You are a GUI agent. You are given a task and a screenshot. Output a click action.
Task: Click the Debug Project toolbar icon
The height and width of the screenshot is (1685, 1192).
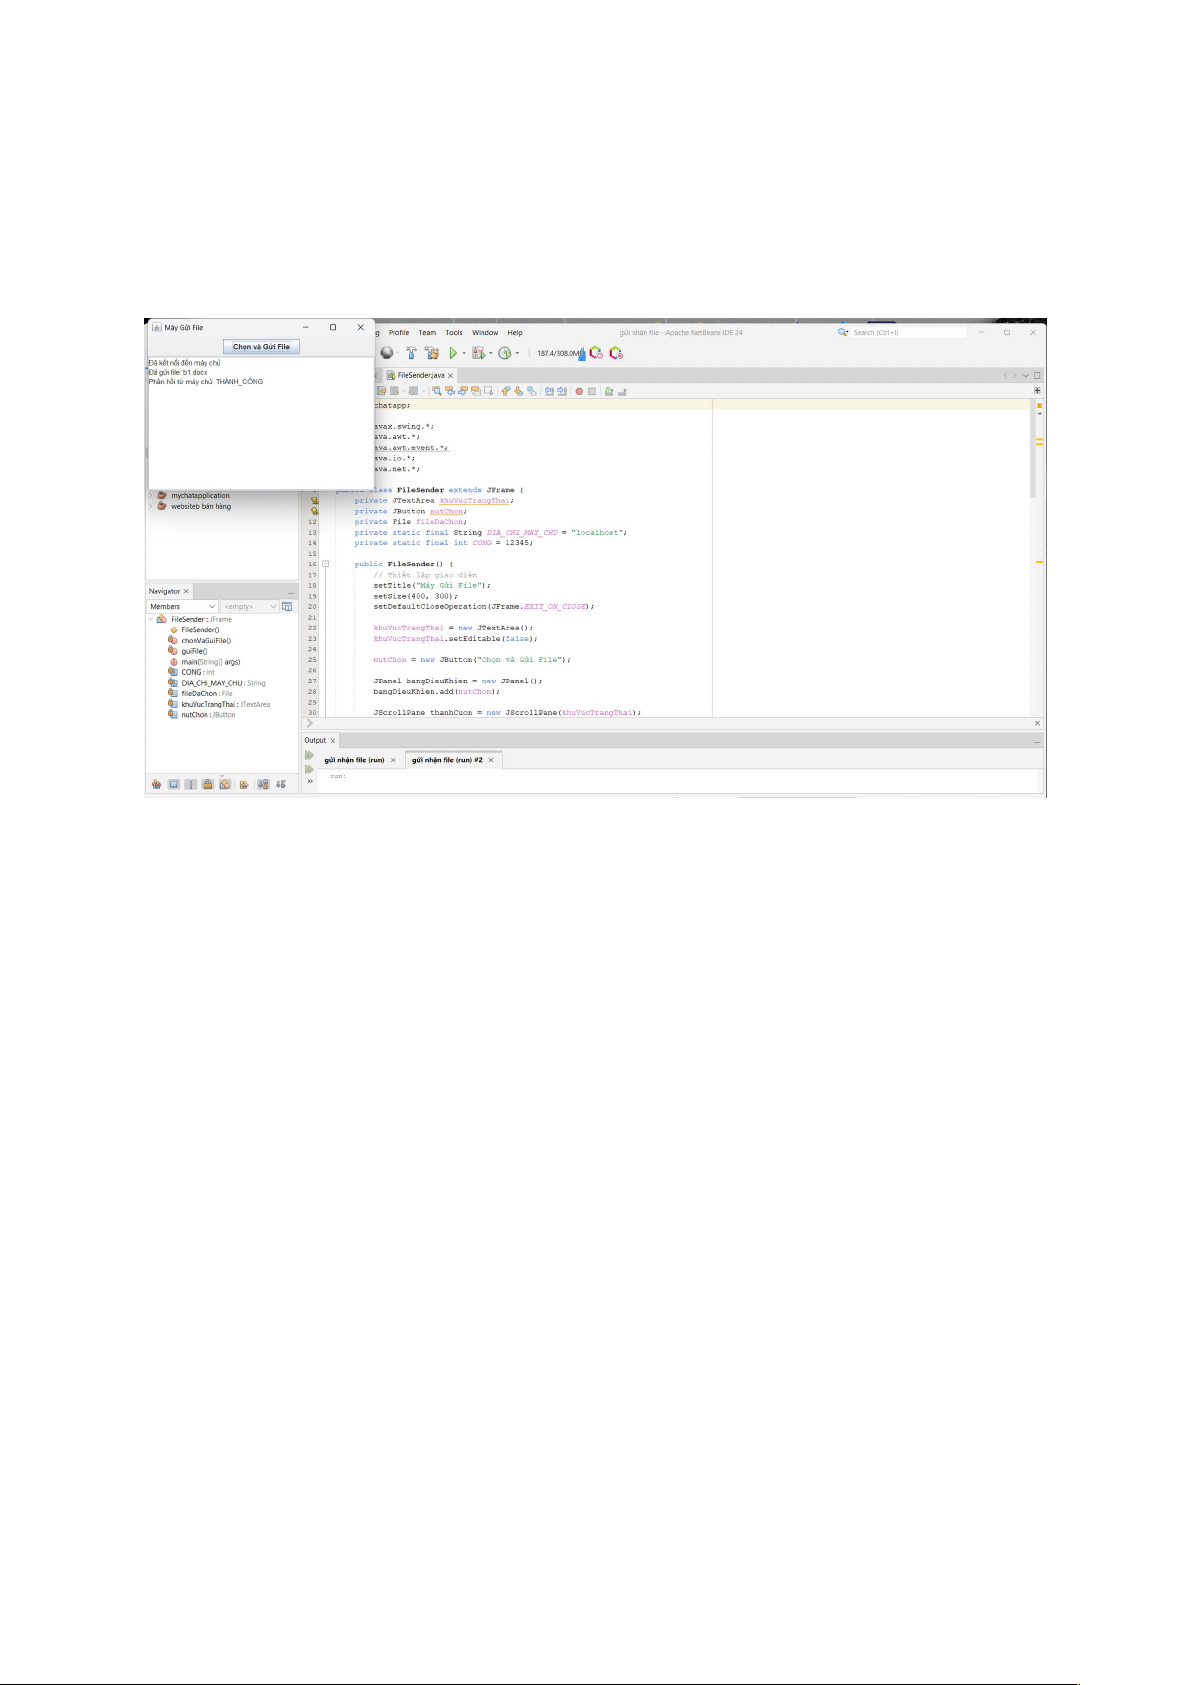coord(479,353)
